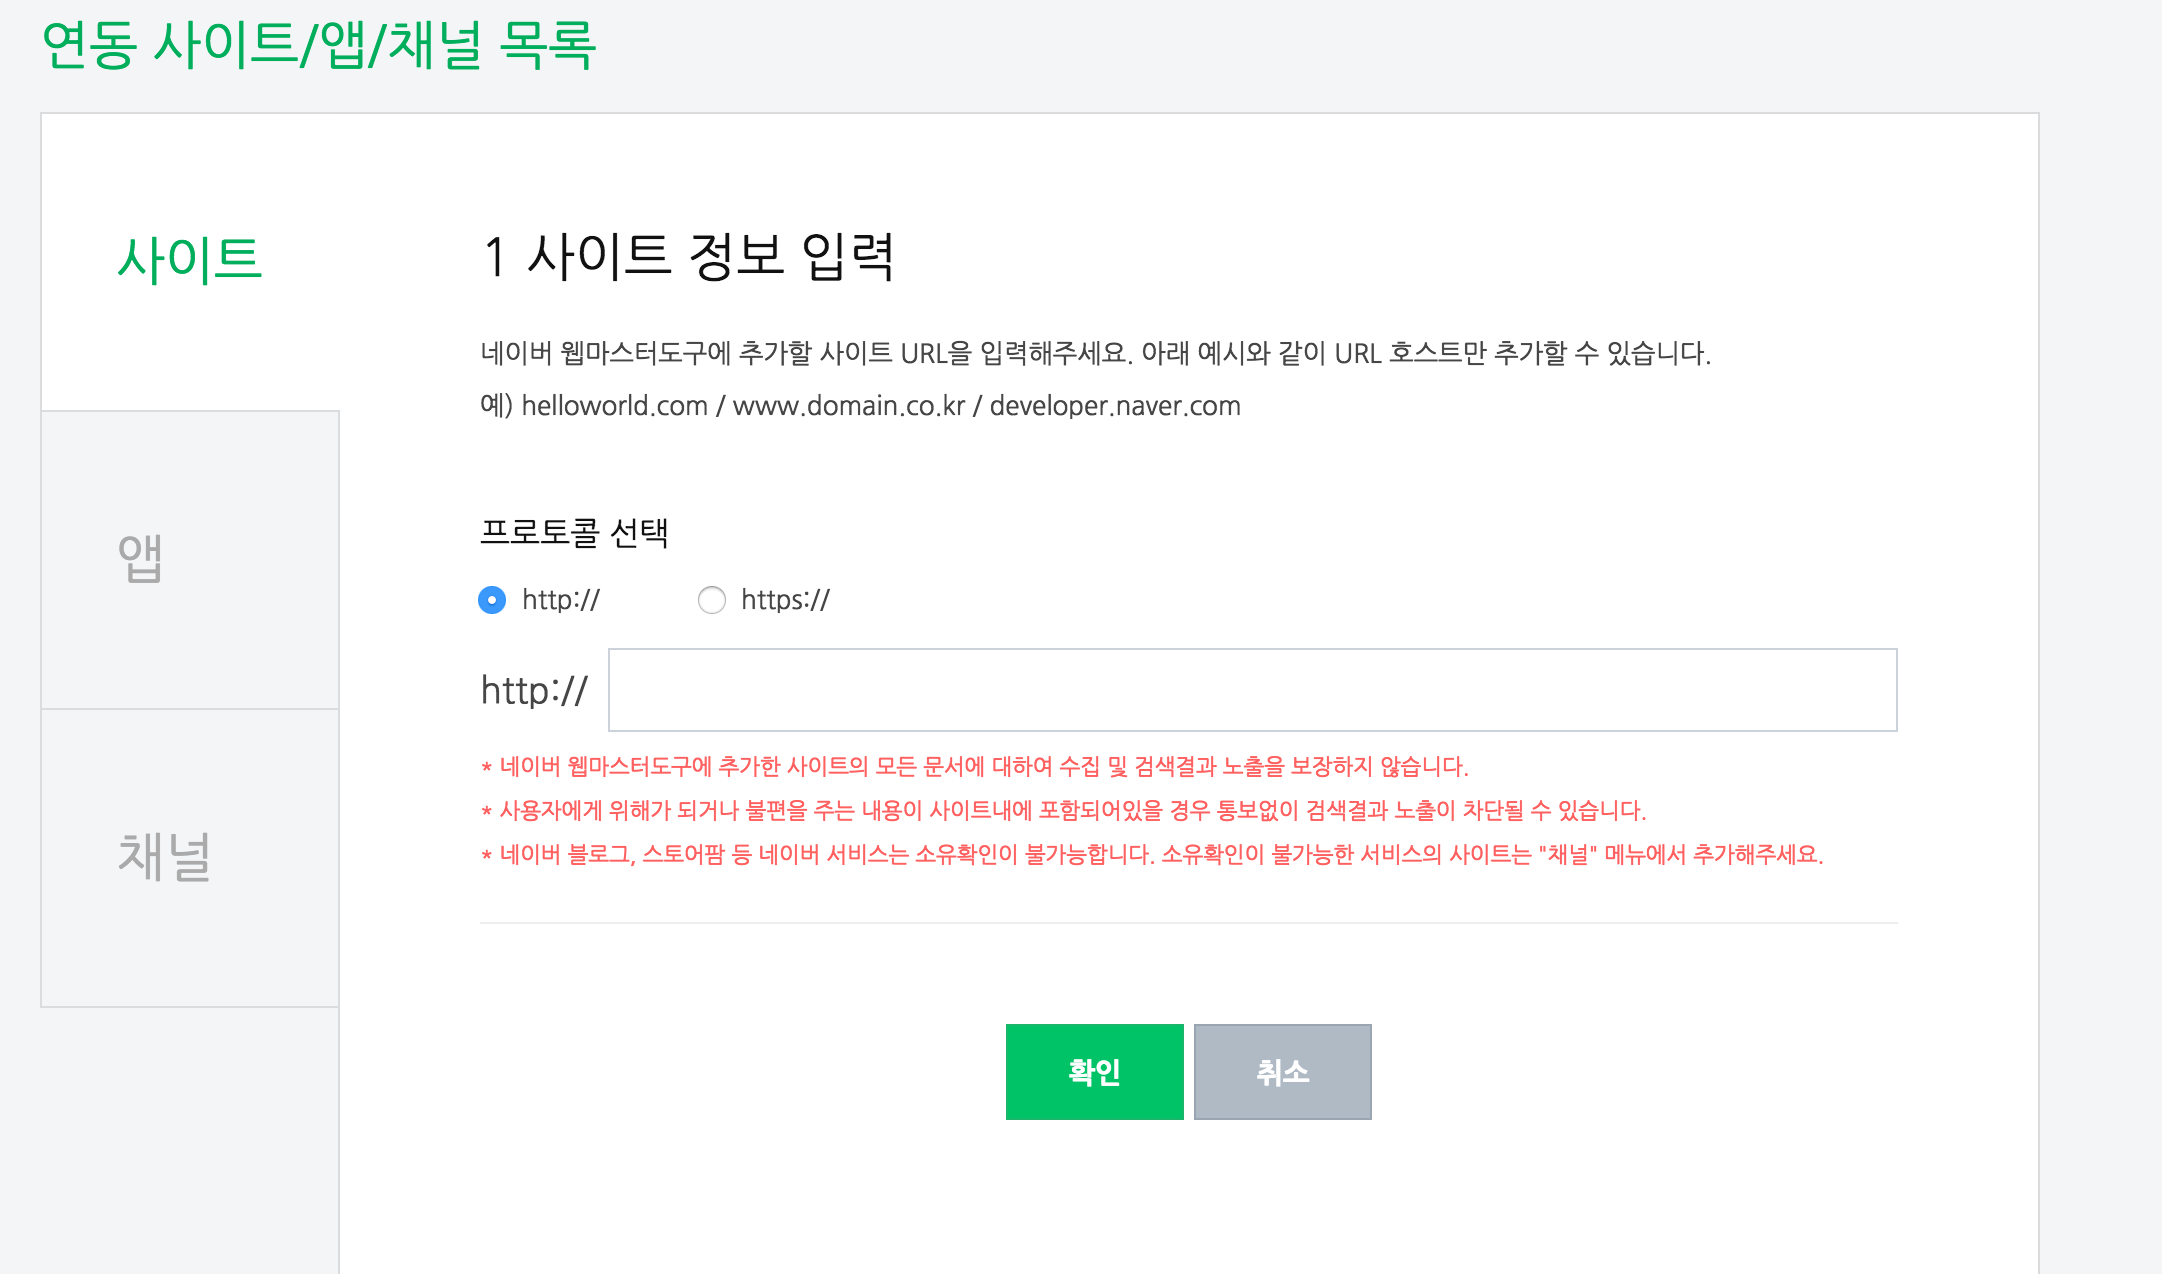Click inside the site URL input box
Screen dimensions: 2162x1274
click(x=1250, y=689)
